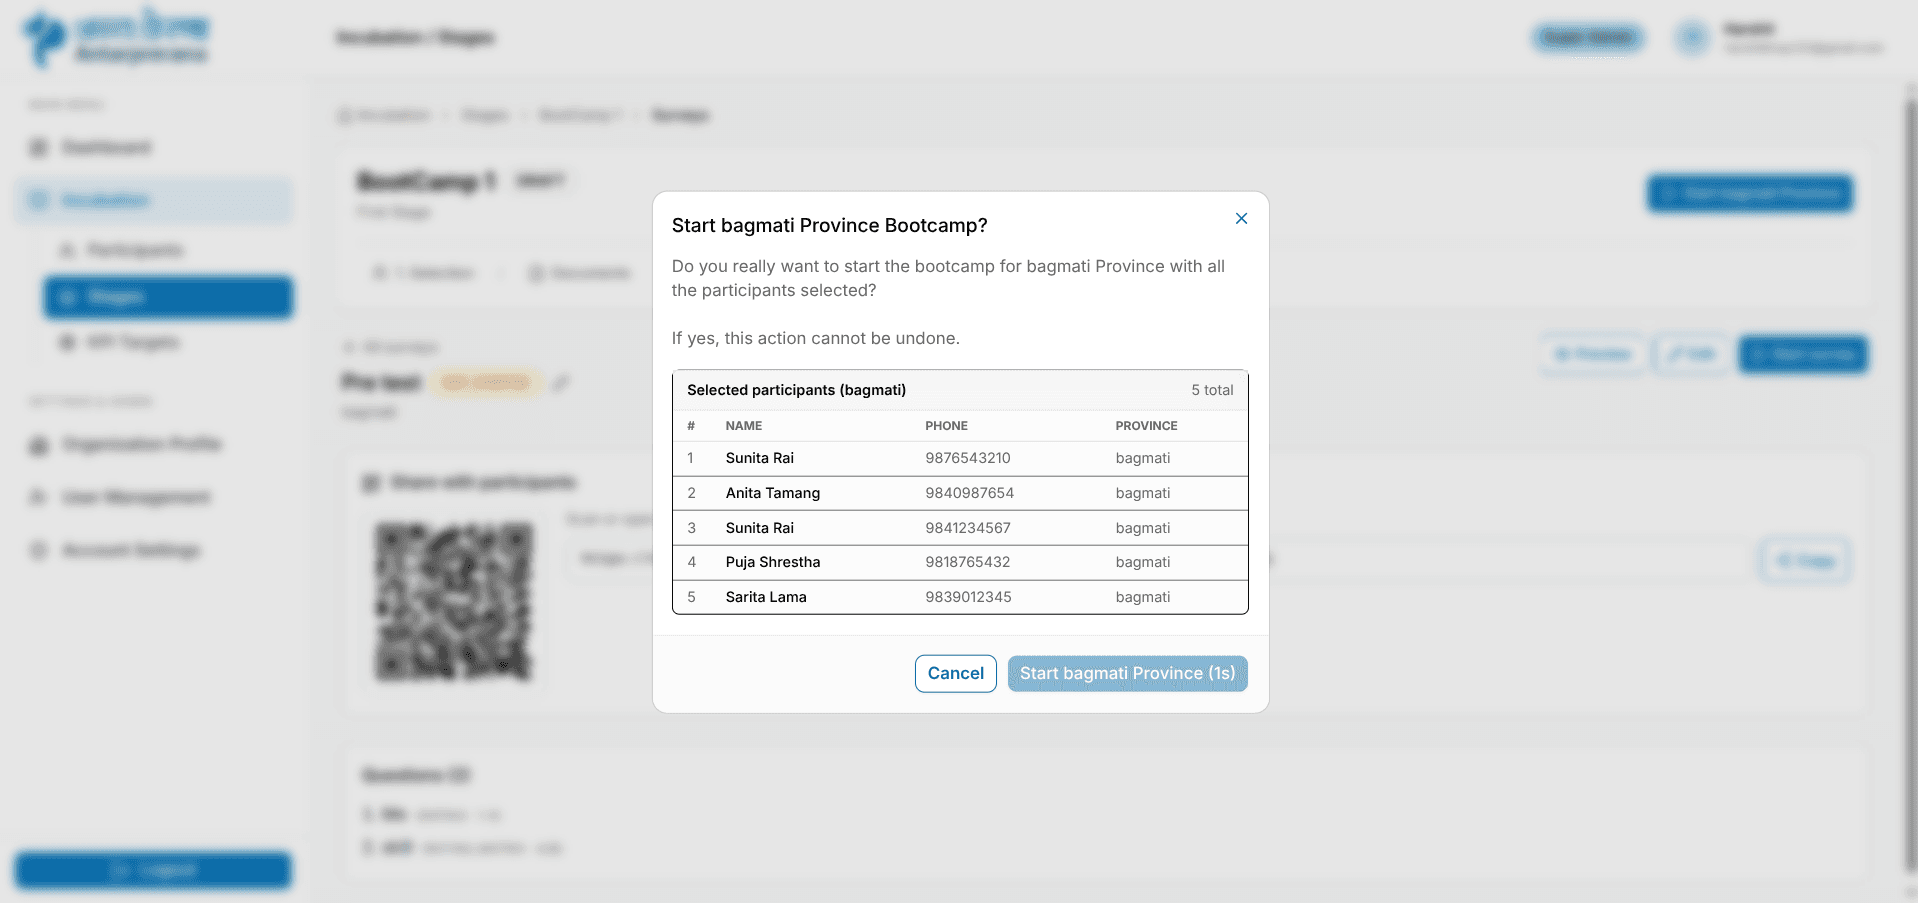Viewport: 1918px width, 903px height.
Task: Confirm with Start bagmati Province button
Action: tap(1127, 673)
